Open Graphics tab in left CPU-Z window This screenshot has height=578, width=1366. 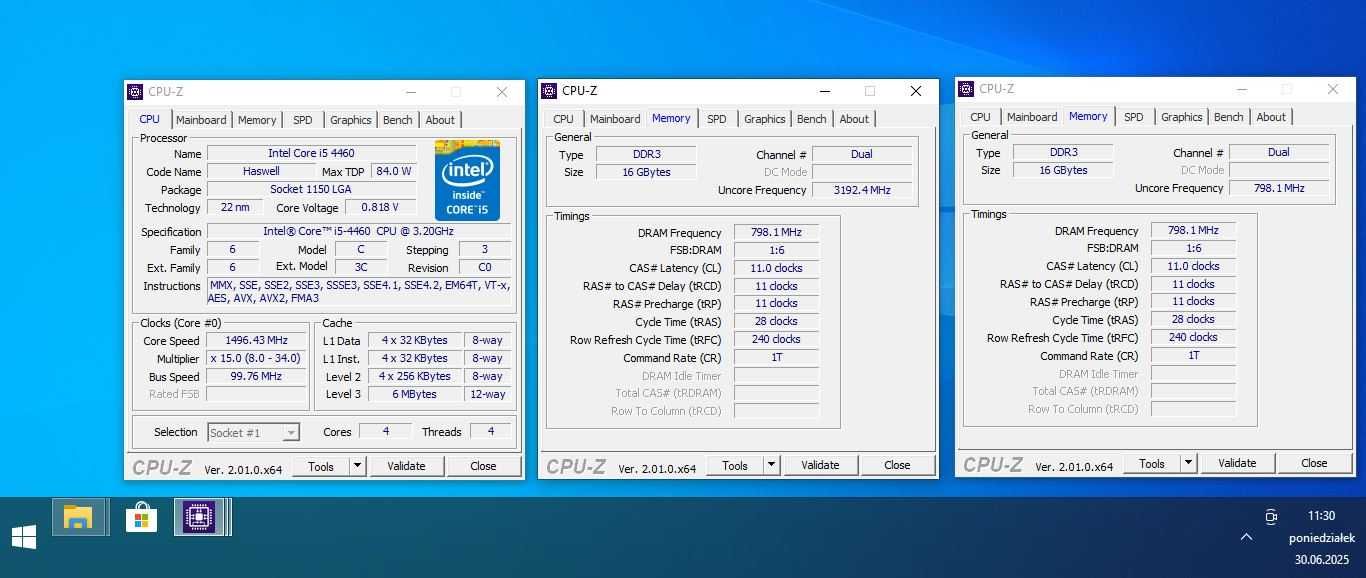[351, 120]
